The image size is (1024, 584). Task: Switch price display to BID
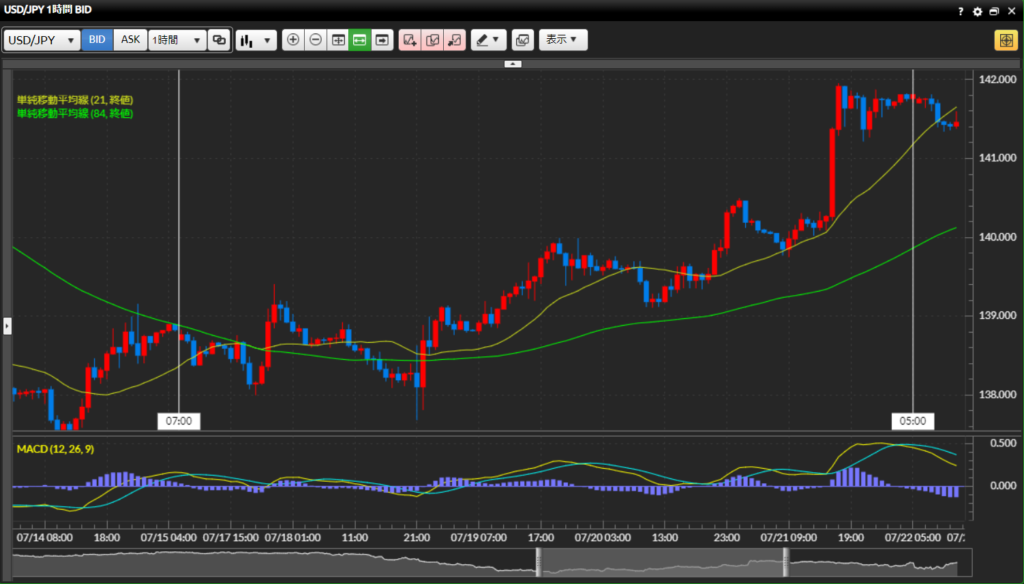point(97,40)
